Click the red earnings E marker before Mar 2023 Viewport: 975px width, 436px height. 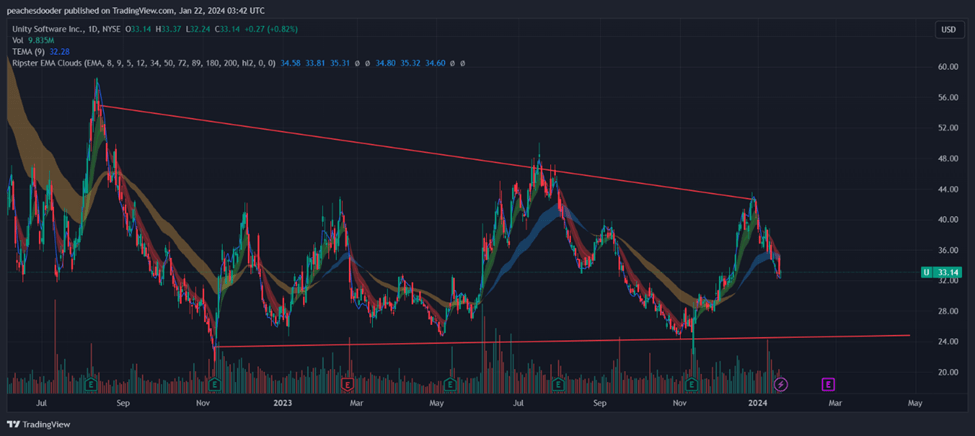tap(347, 385)
